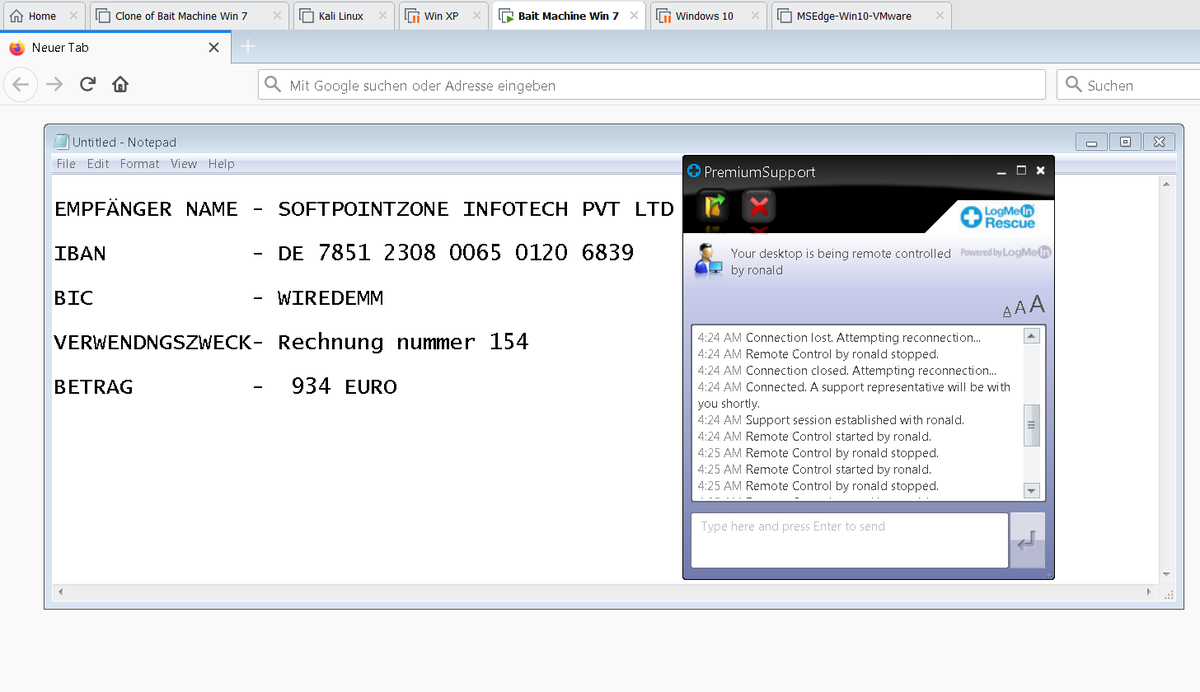This screenshot has width=1200, height=692.
Task: Close the Windows 10 VM tab
Action: tap(755, 16)
